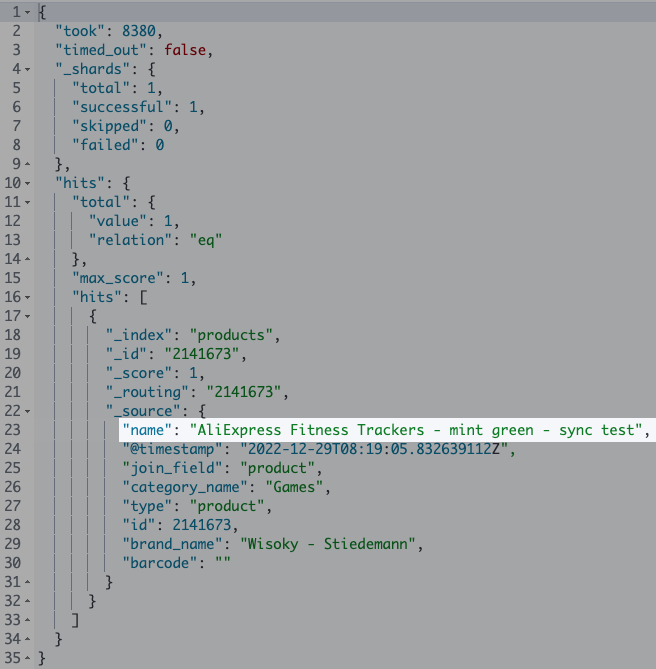Click the "failed" key
The height and width of the screenshot is (669, 656).
pyautogui.click(x=105, y=145)
